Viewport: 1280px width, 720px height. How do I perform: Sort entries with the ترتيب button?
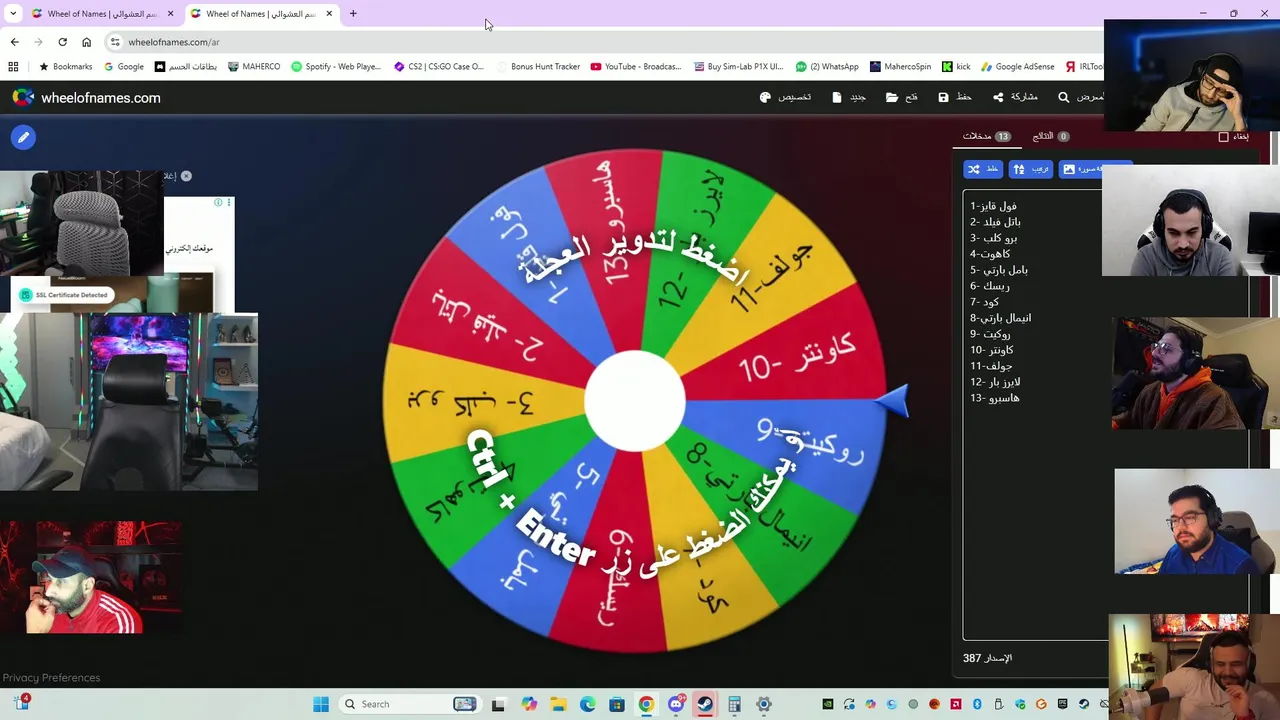click(1031, 169)
